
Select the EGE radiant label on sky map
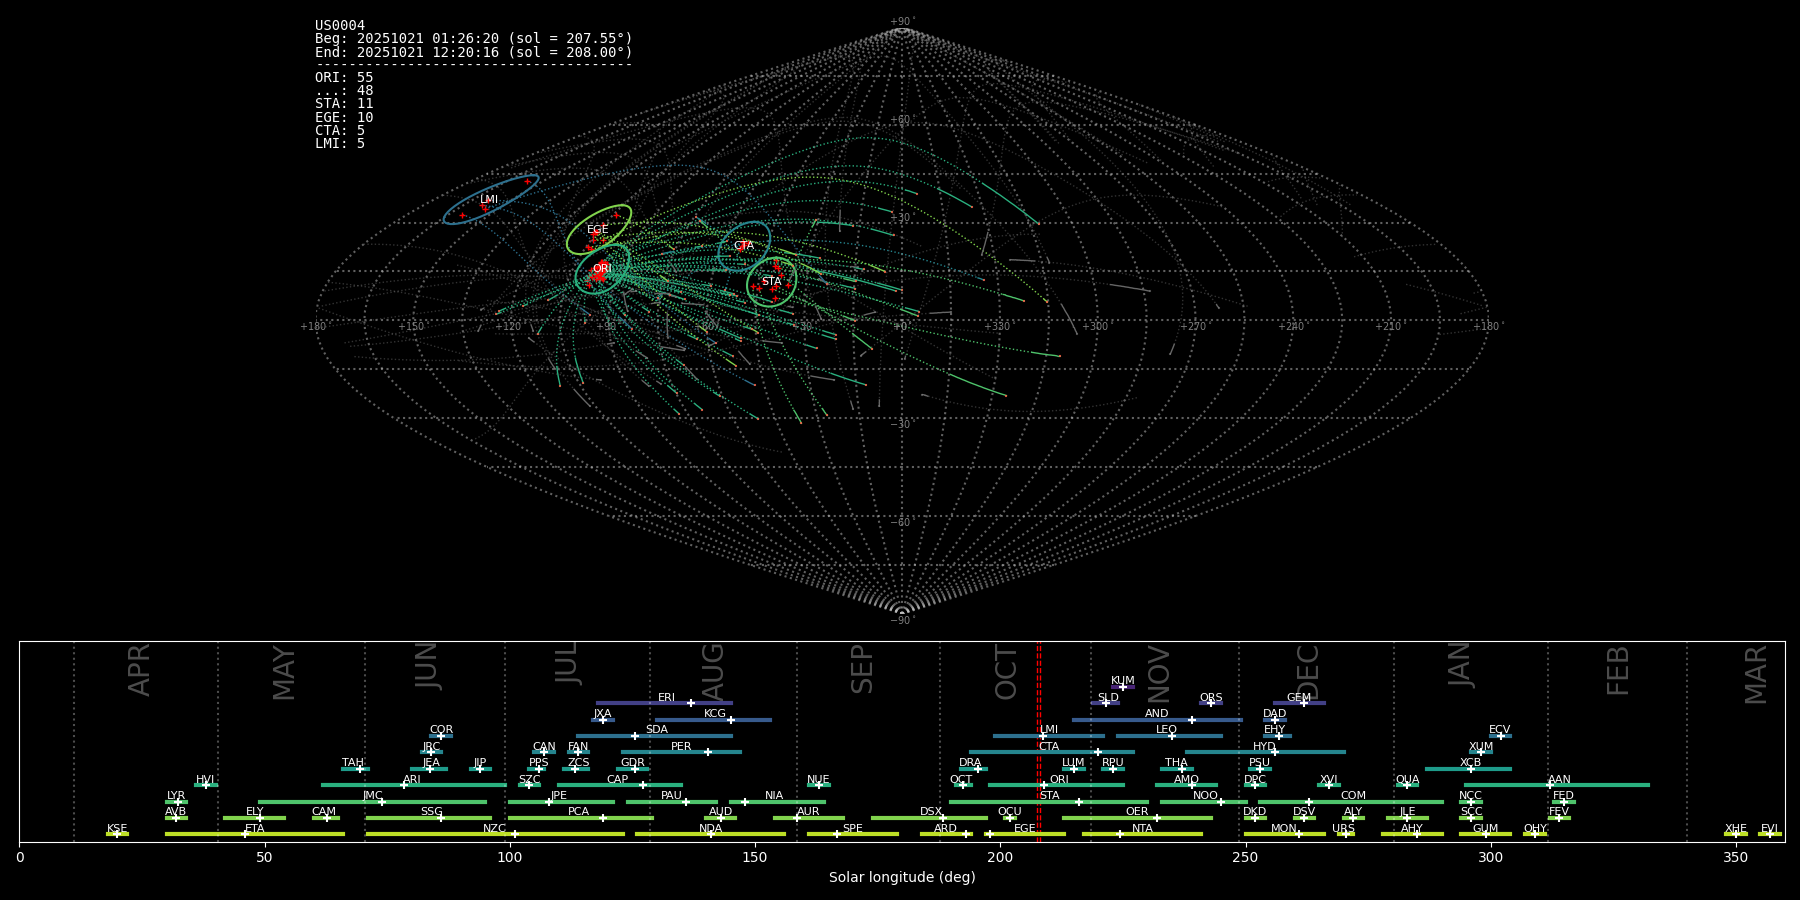598,230
